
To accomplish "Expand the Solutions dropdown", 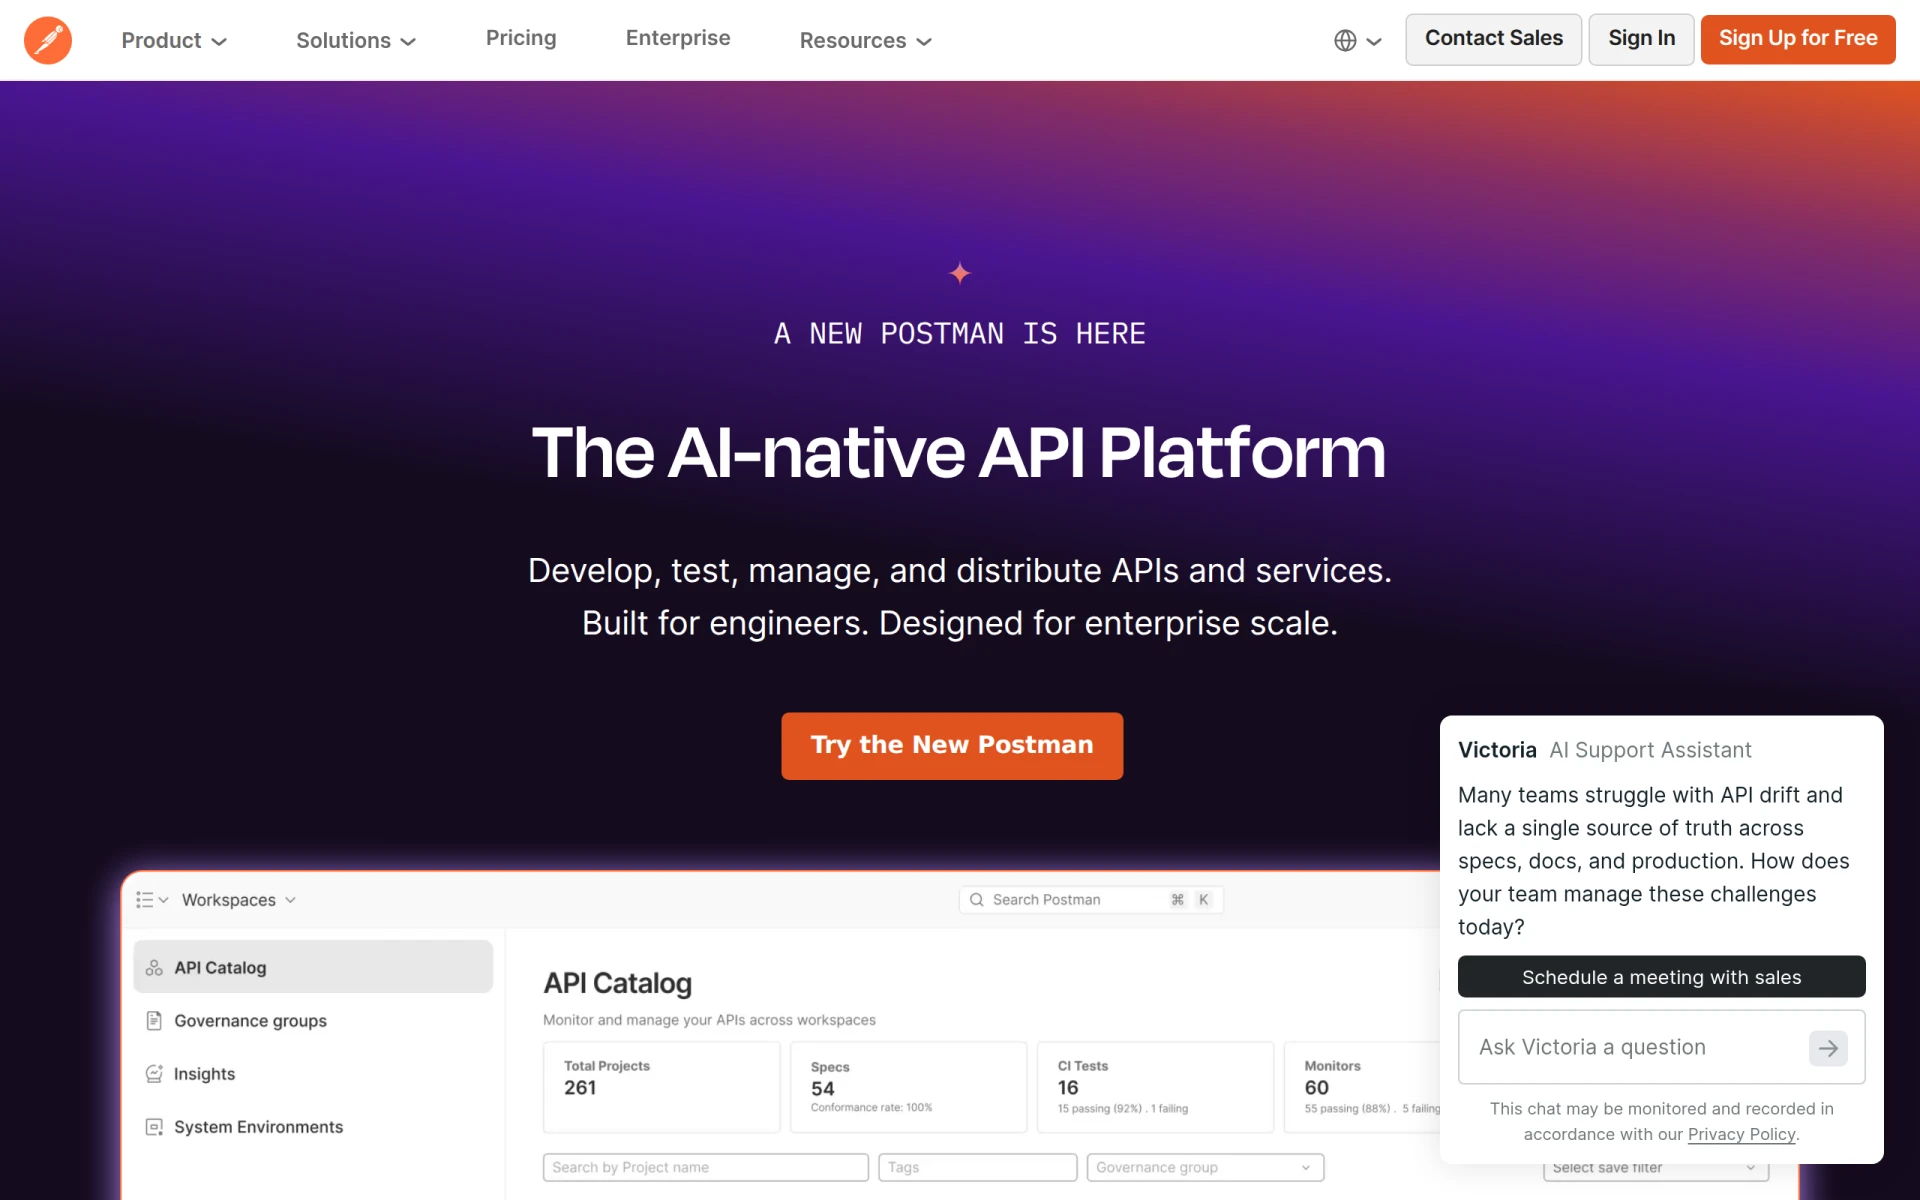I will pyautogui.click(x=355, y=40).
